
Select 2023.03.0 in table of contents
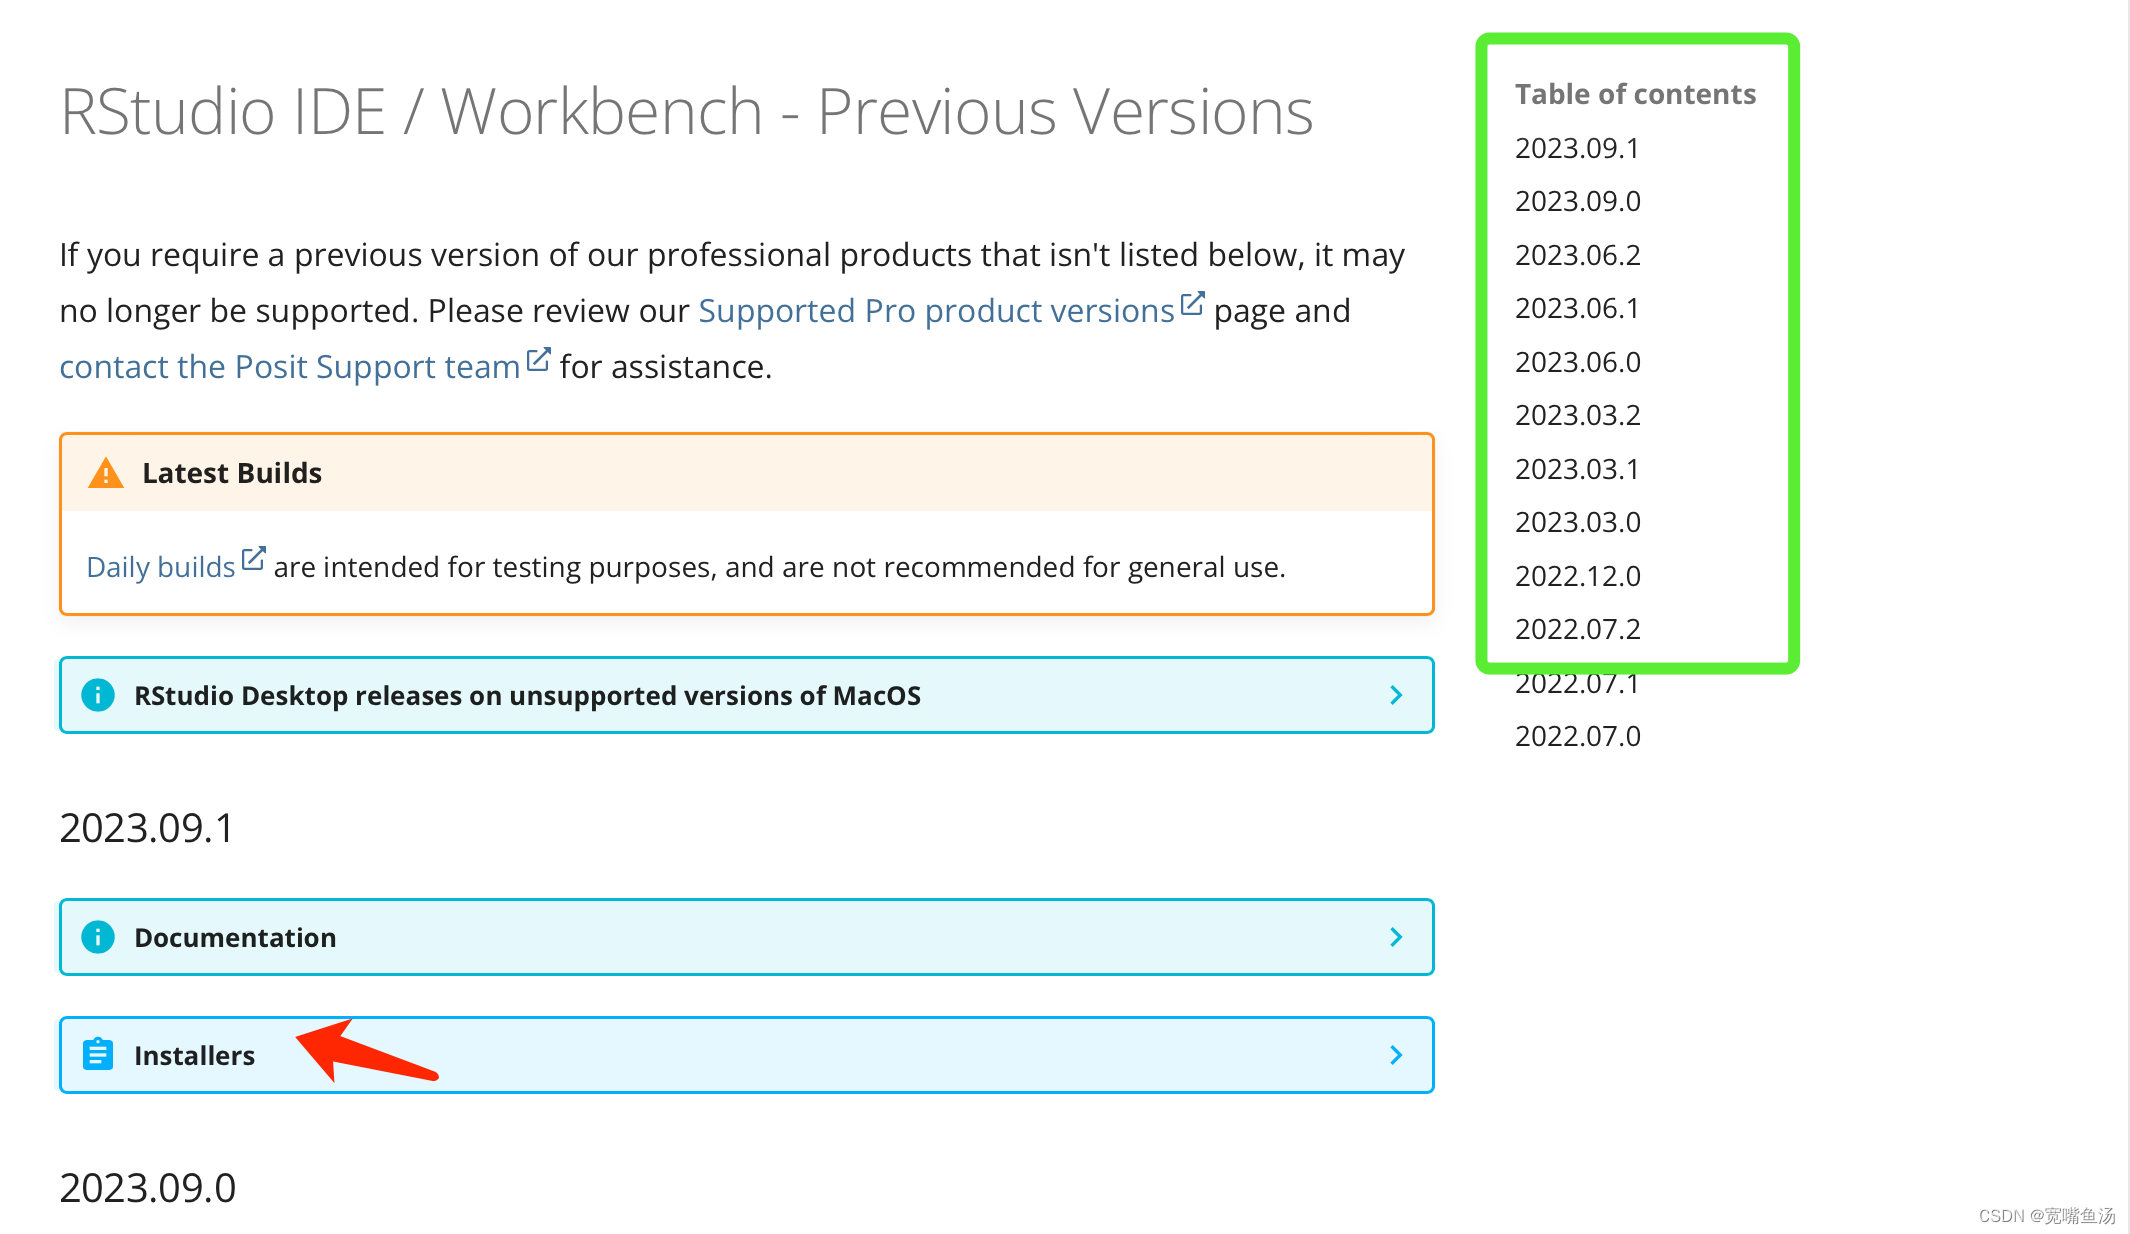[x=1577, y=522]
